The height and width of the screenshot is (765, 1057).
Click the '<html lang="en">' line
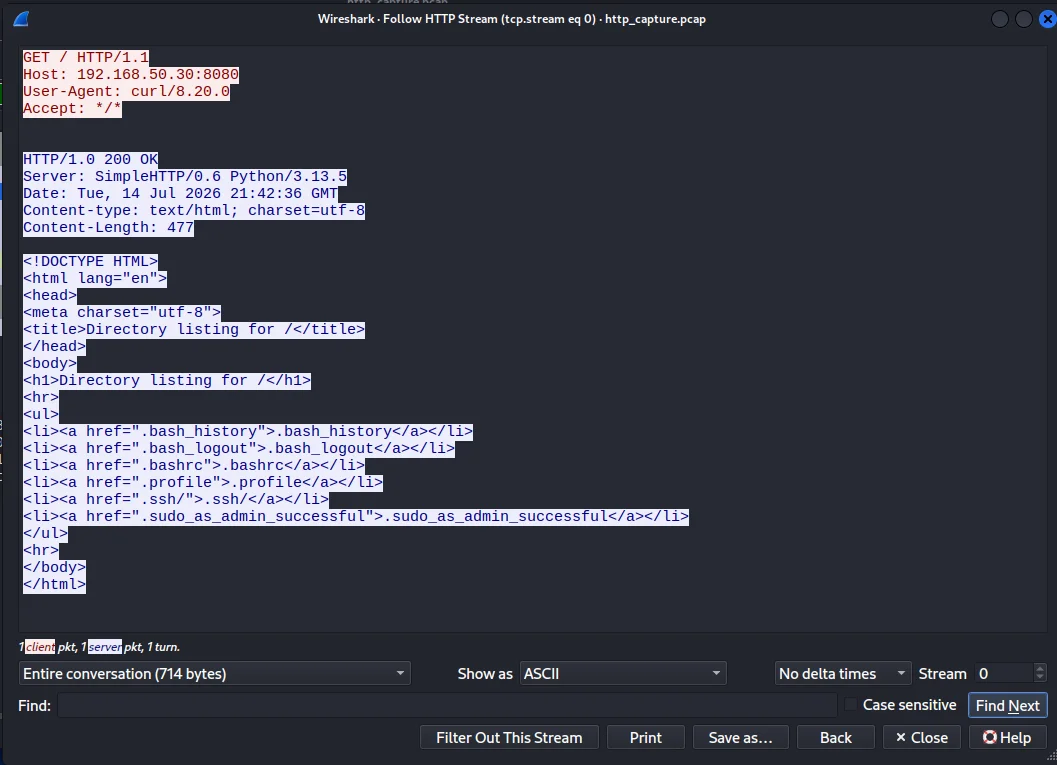click(94, 278)
